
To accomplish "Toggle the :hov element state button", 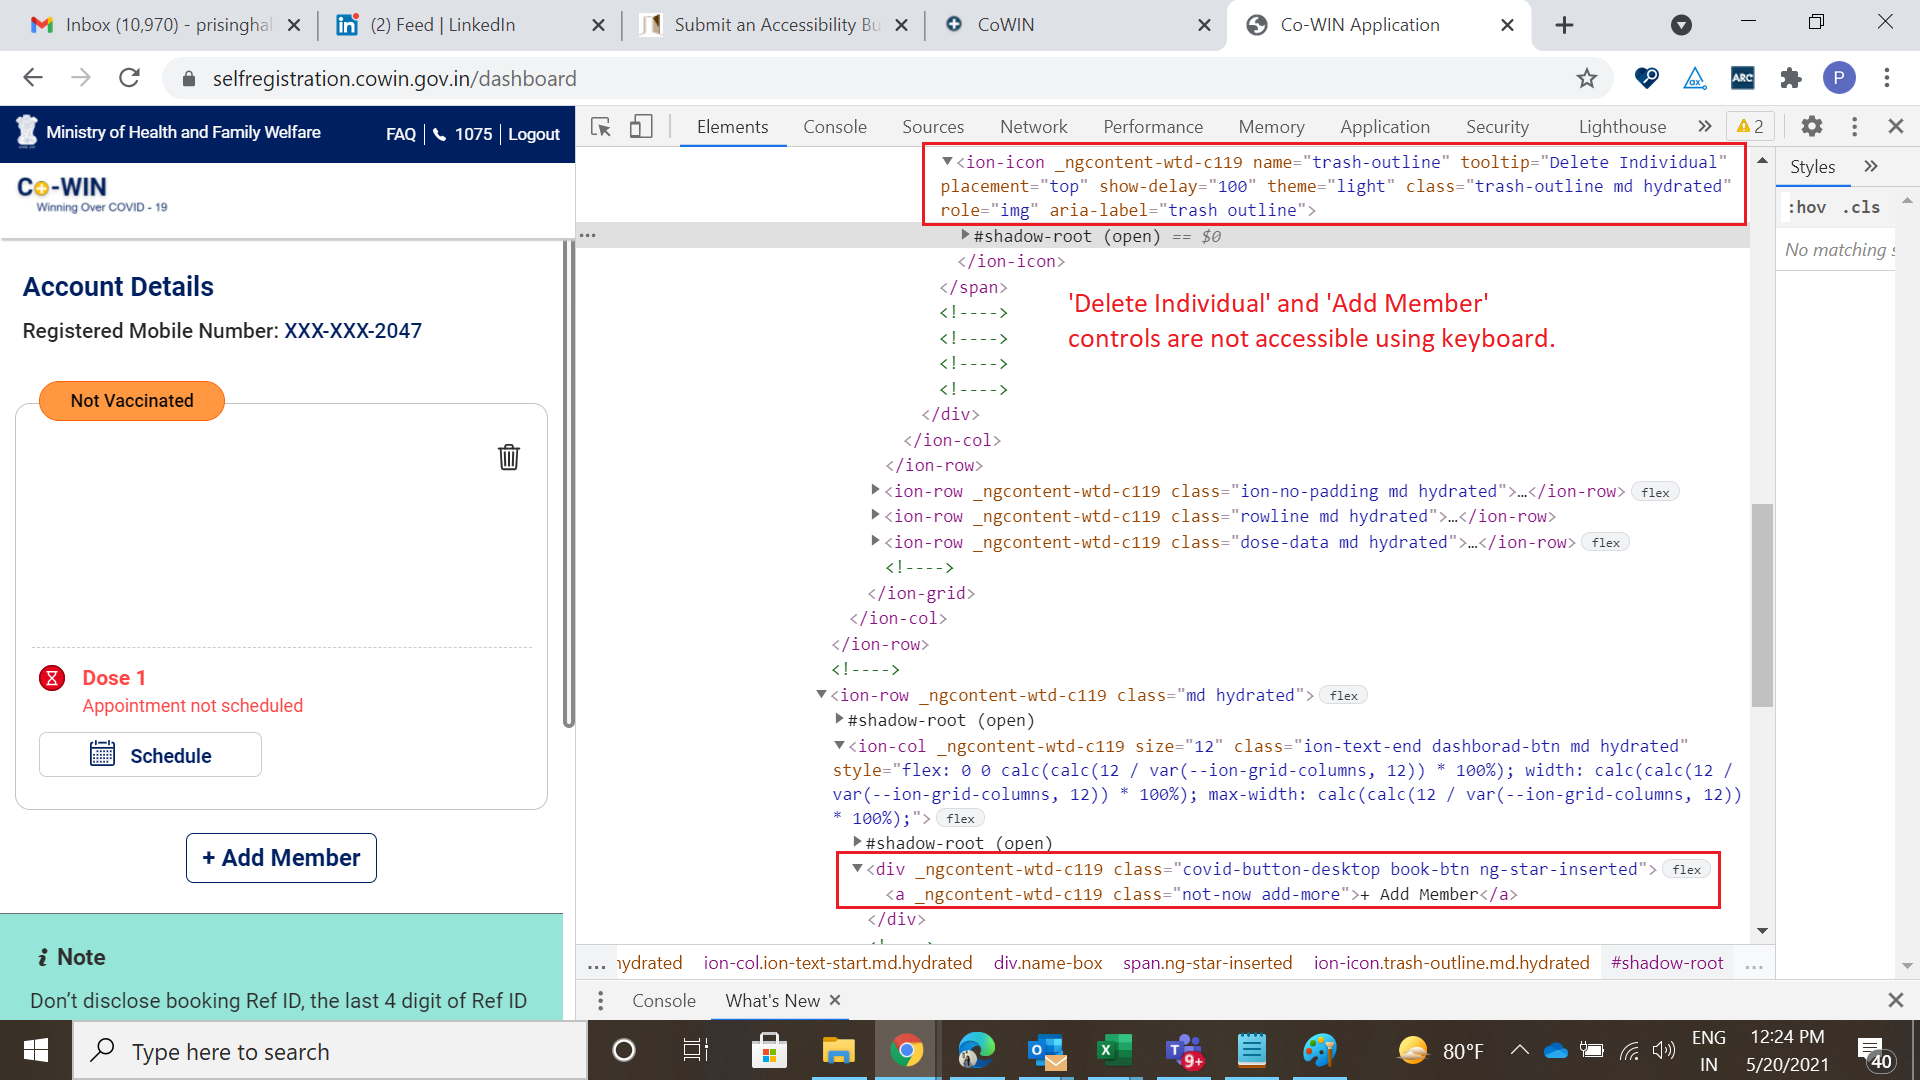I will 1806,207.
